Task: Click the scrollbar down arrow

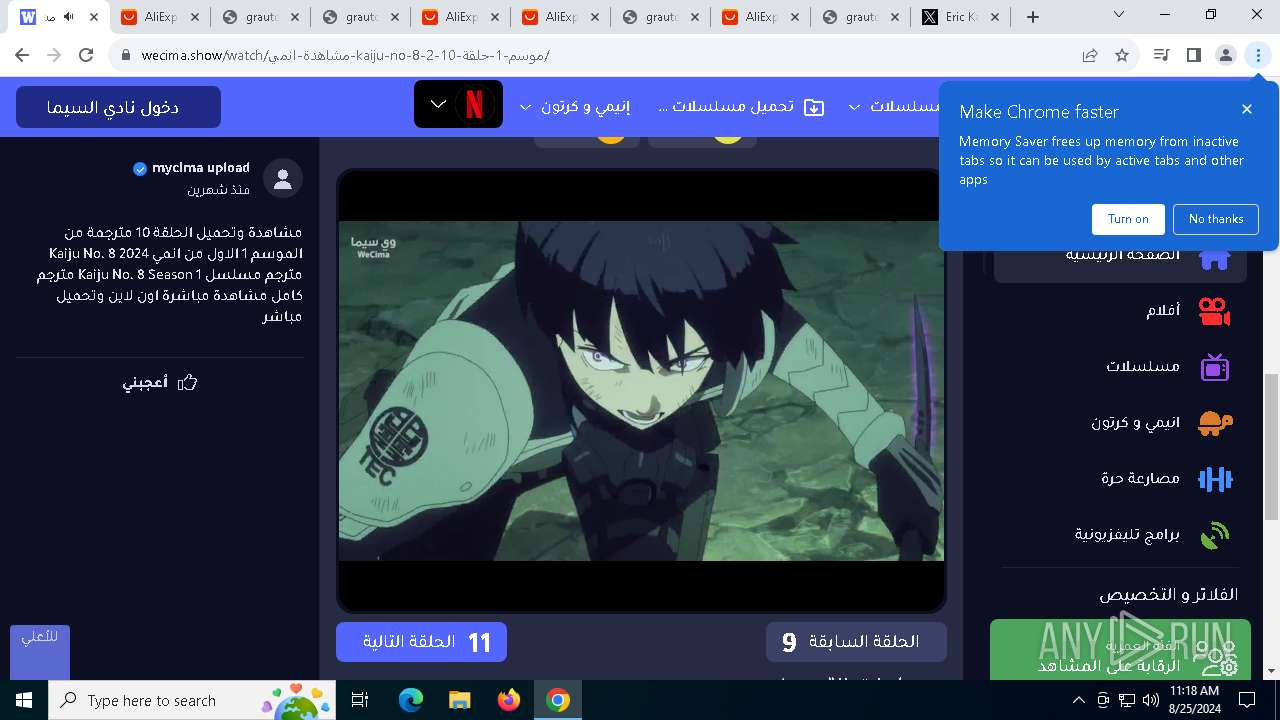Action: coord(1271,672)
